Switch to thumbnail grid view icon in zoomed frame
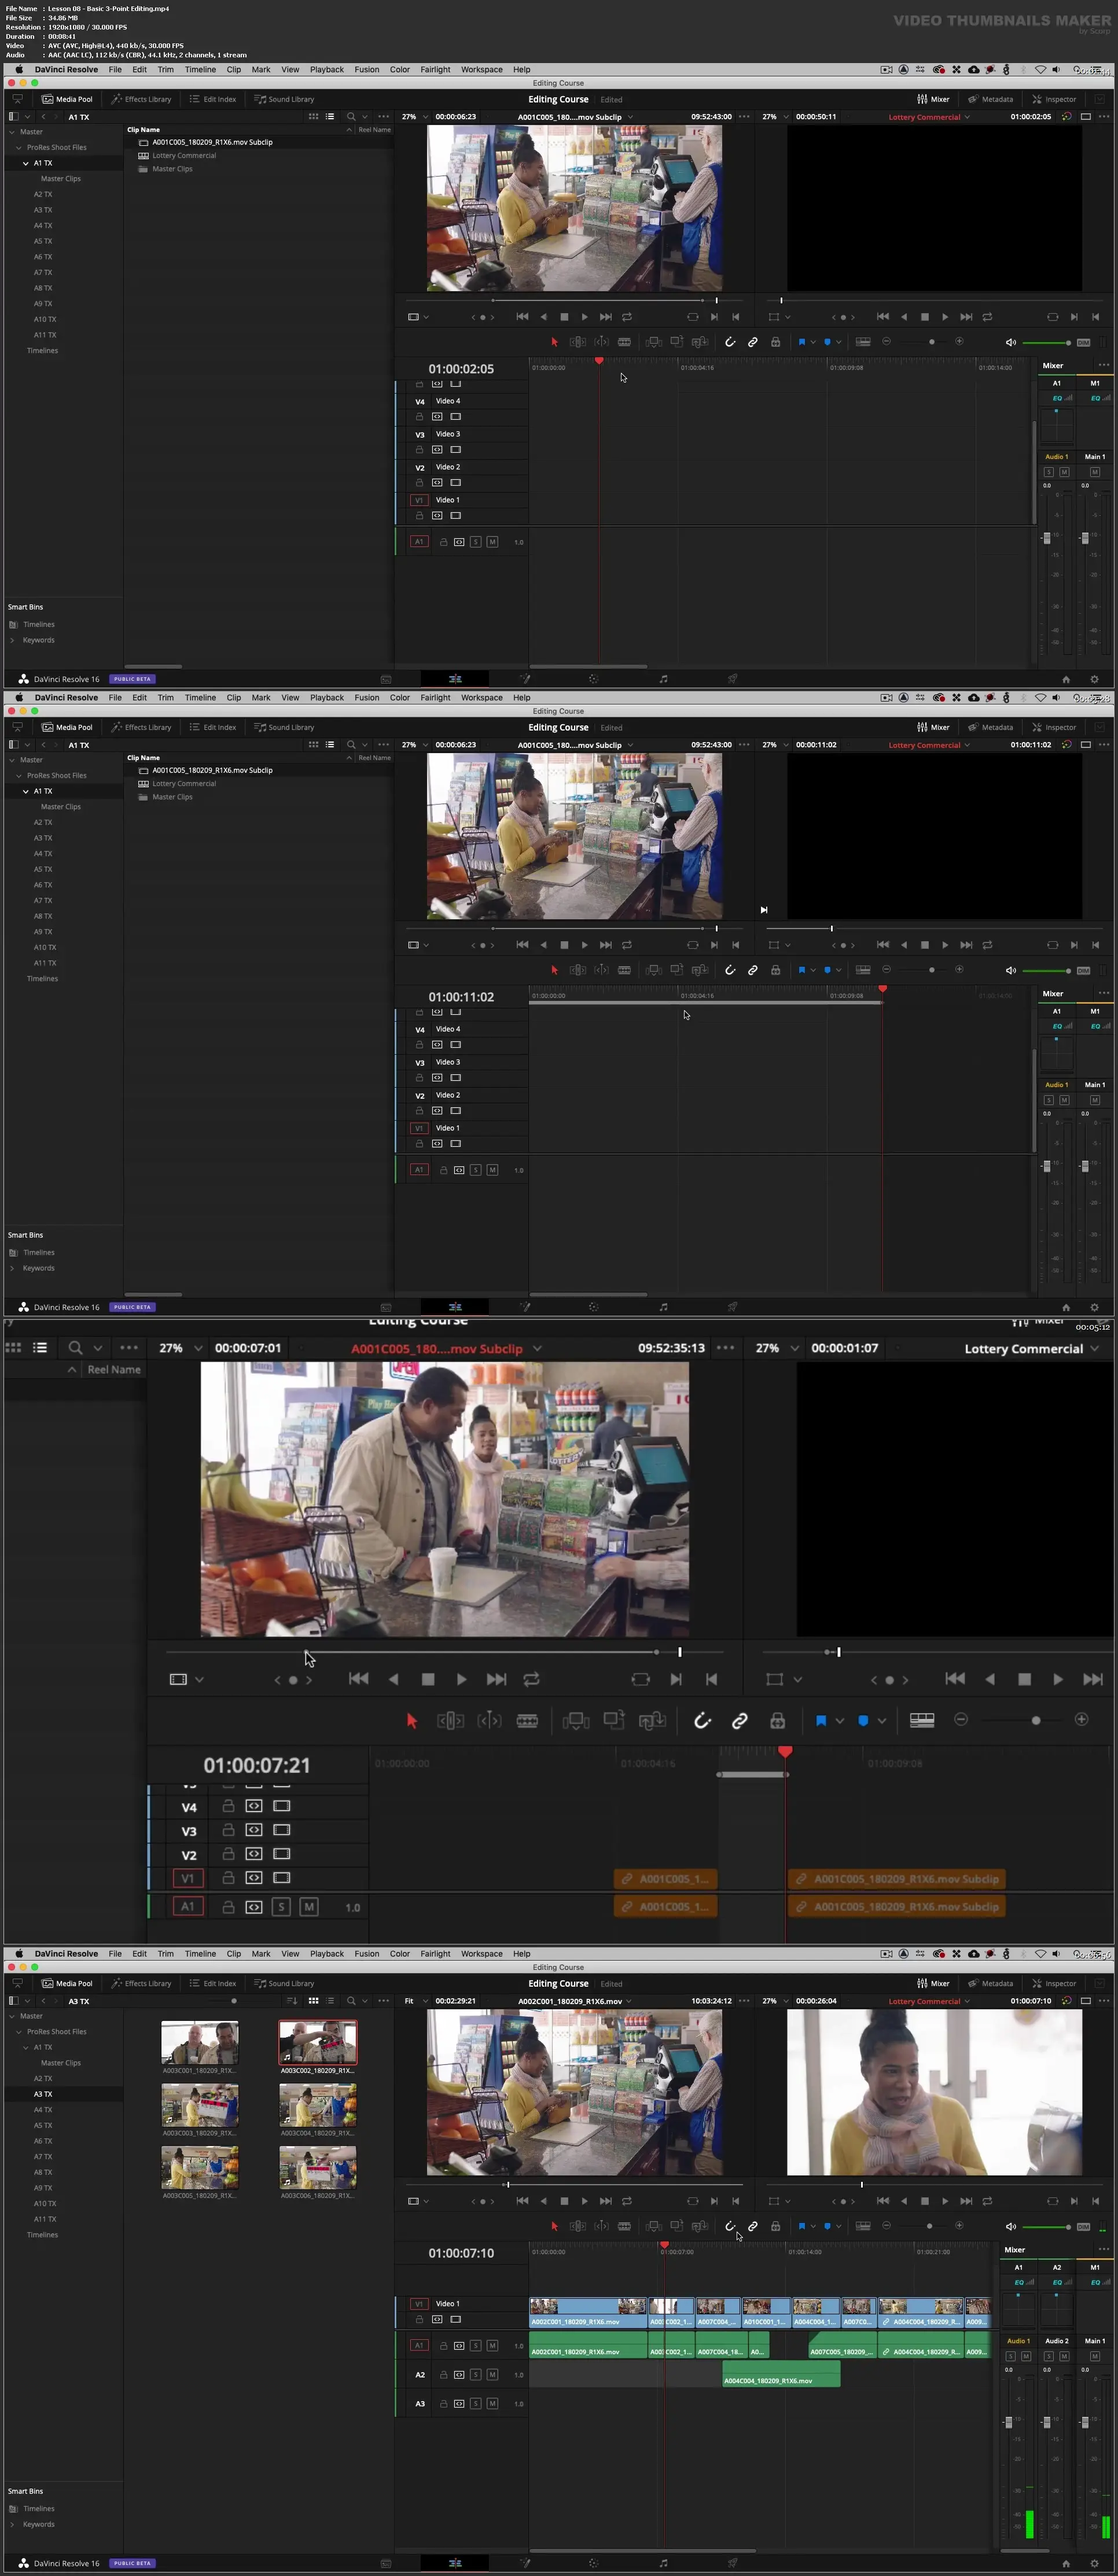Viewport: 1118px width, 2576px height. [x=13, y=1347]
